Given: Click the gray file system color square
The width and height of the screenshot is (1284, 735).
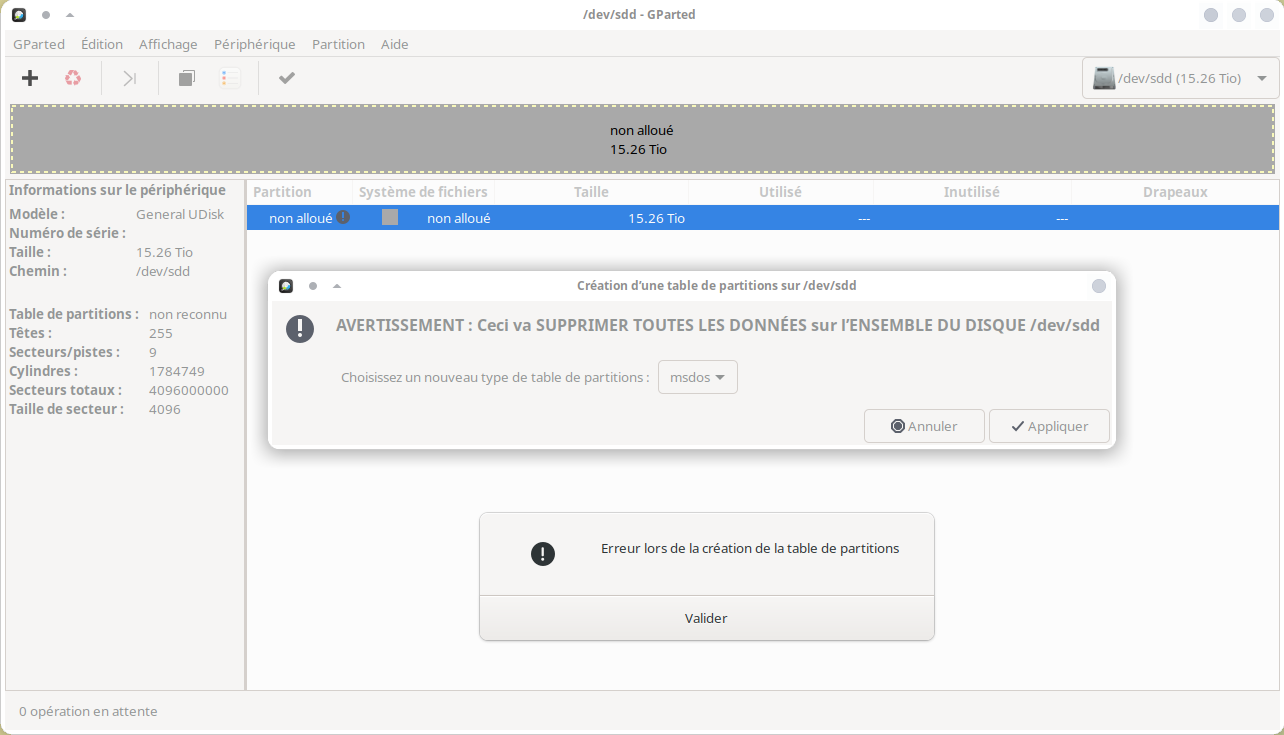Looking at the screenshot, I should tap(390, 217).
